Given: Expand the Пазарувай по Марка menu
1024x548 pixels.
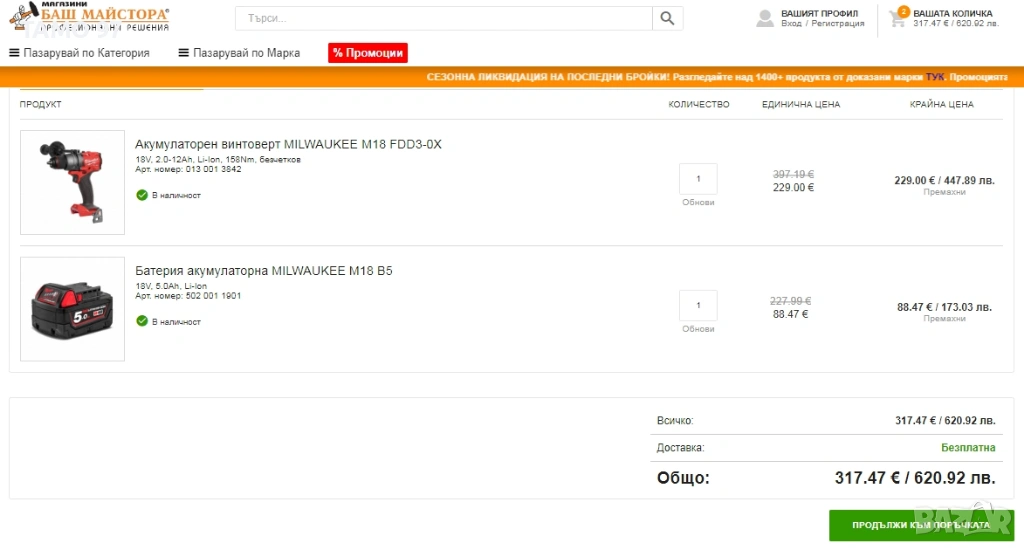Looking at the screenshot, I should (x=239, y=53).
